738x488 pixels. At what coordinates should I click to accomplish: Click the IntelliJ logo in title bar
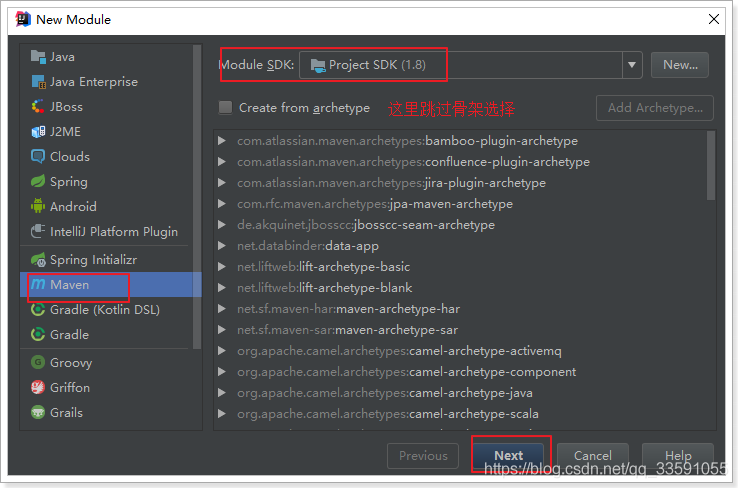[23, 19]
